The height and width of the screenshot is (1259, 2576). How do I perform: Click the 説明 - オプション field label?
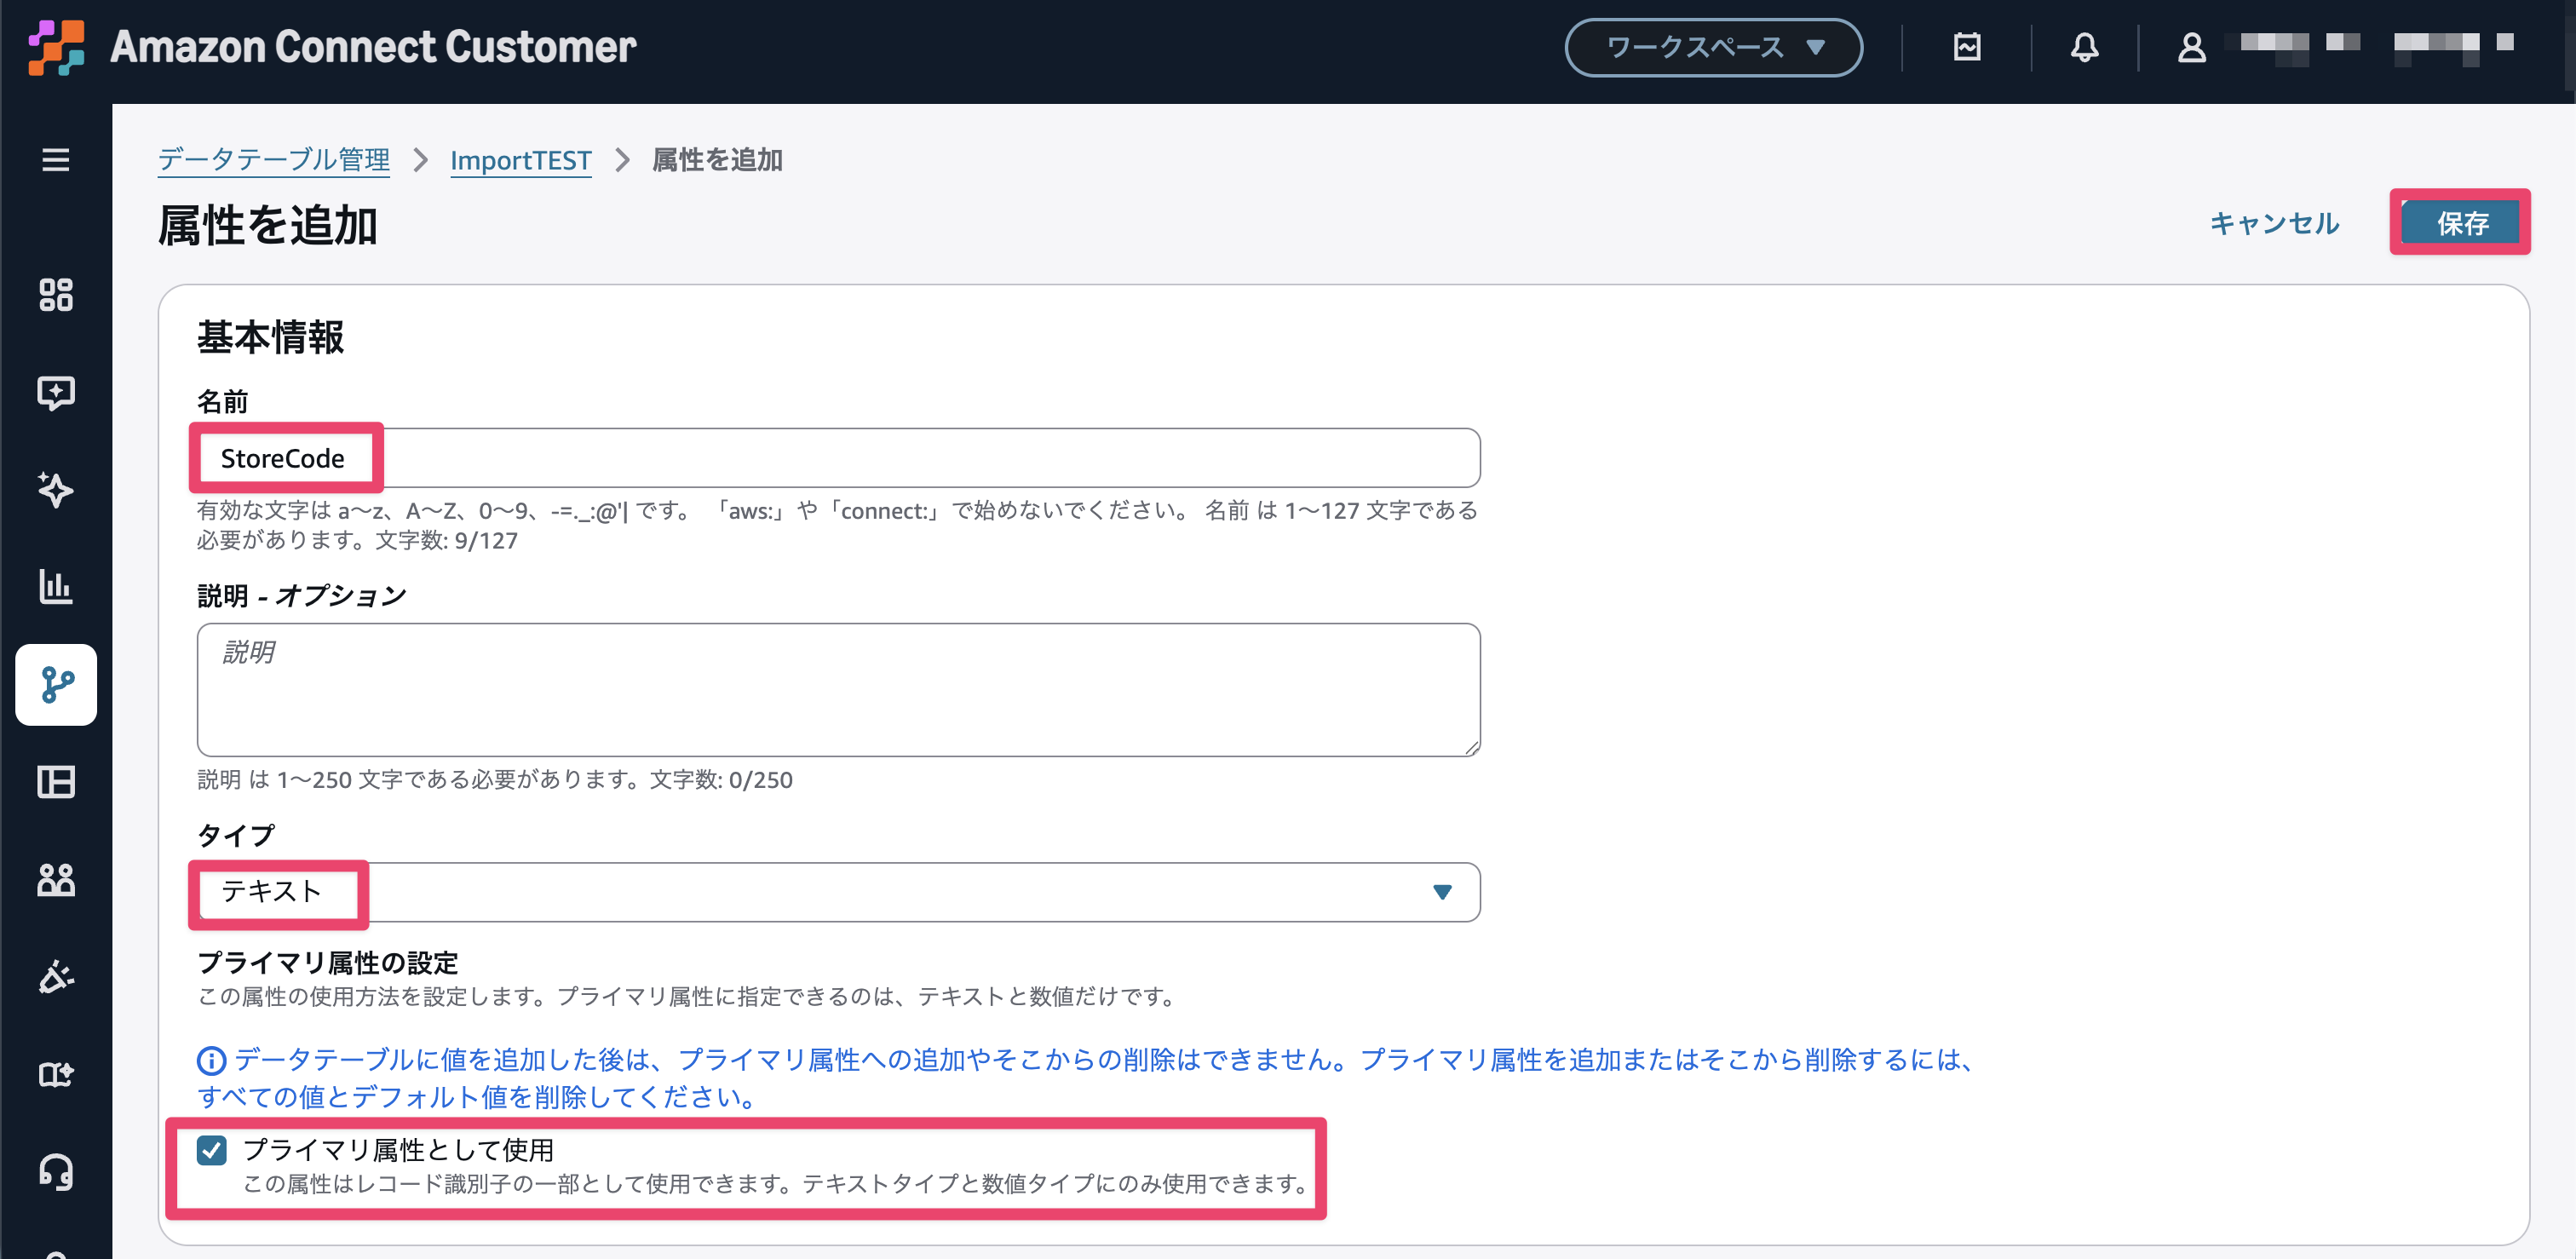coord(301,596)
